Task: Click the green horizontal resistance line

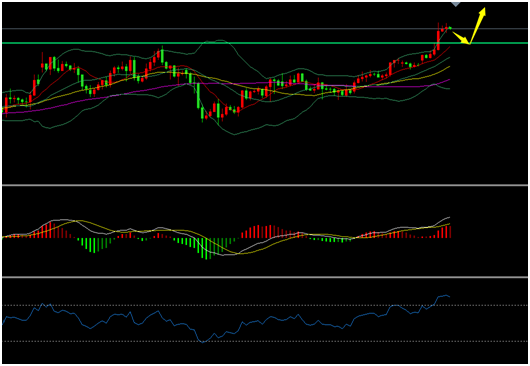Action: [x=265, y=43]
